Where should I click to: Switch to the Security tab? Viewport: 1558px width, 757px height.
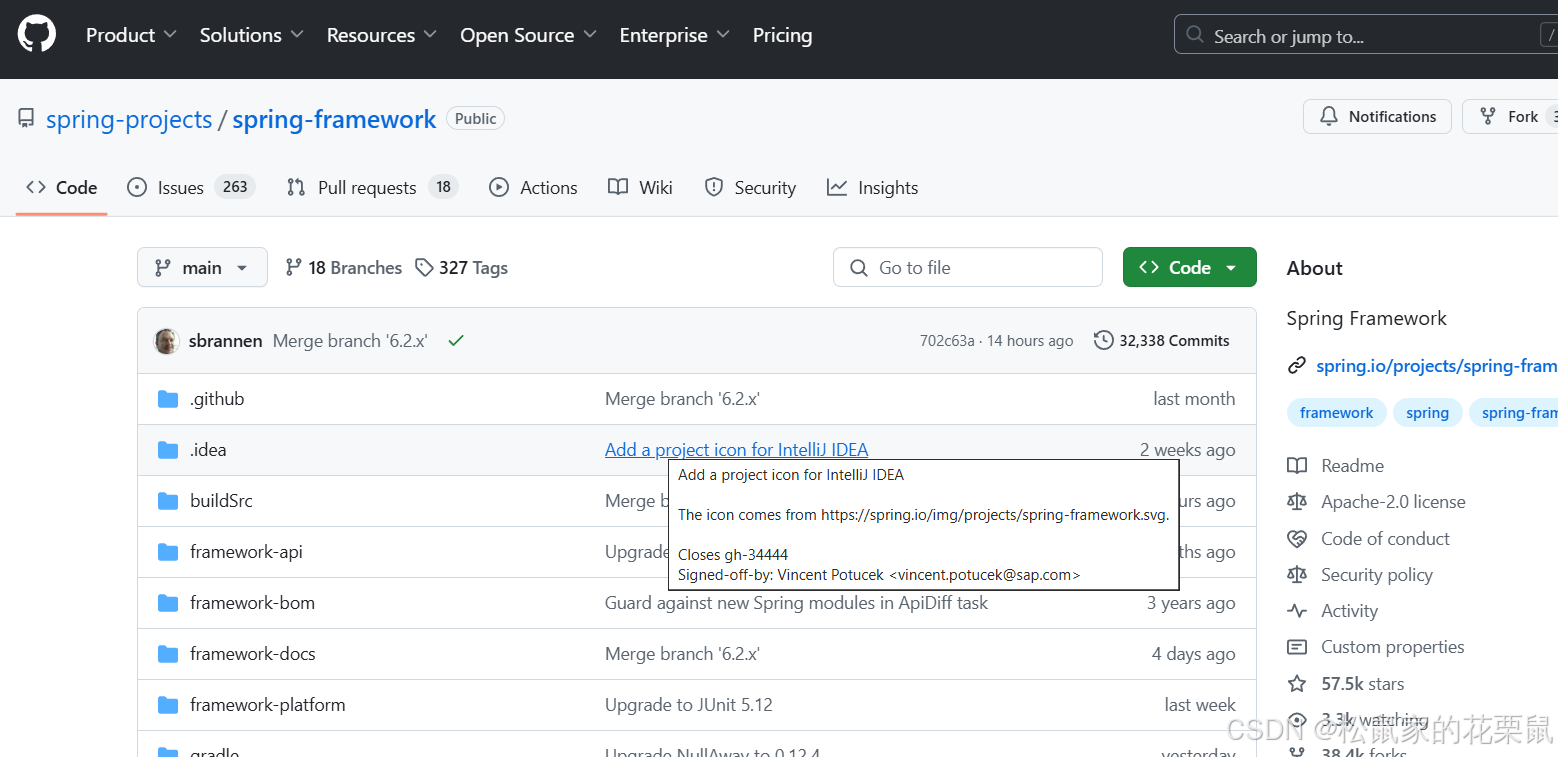click(x=750, y=188)
